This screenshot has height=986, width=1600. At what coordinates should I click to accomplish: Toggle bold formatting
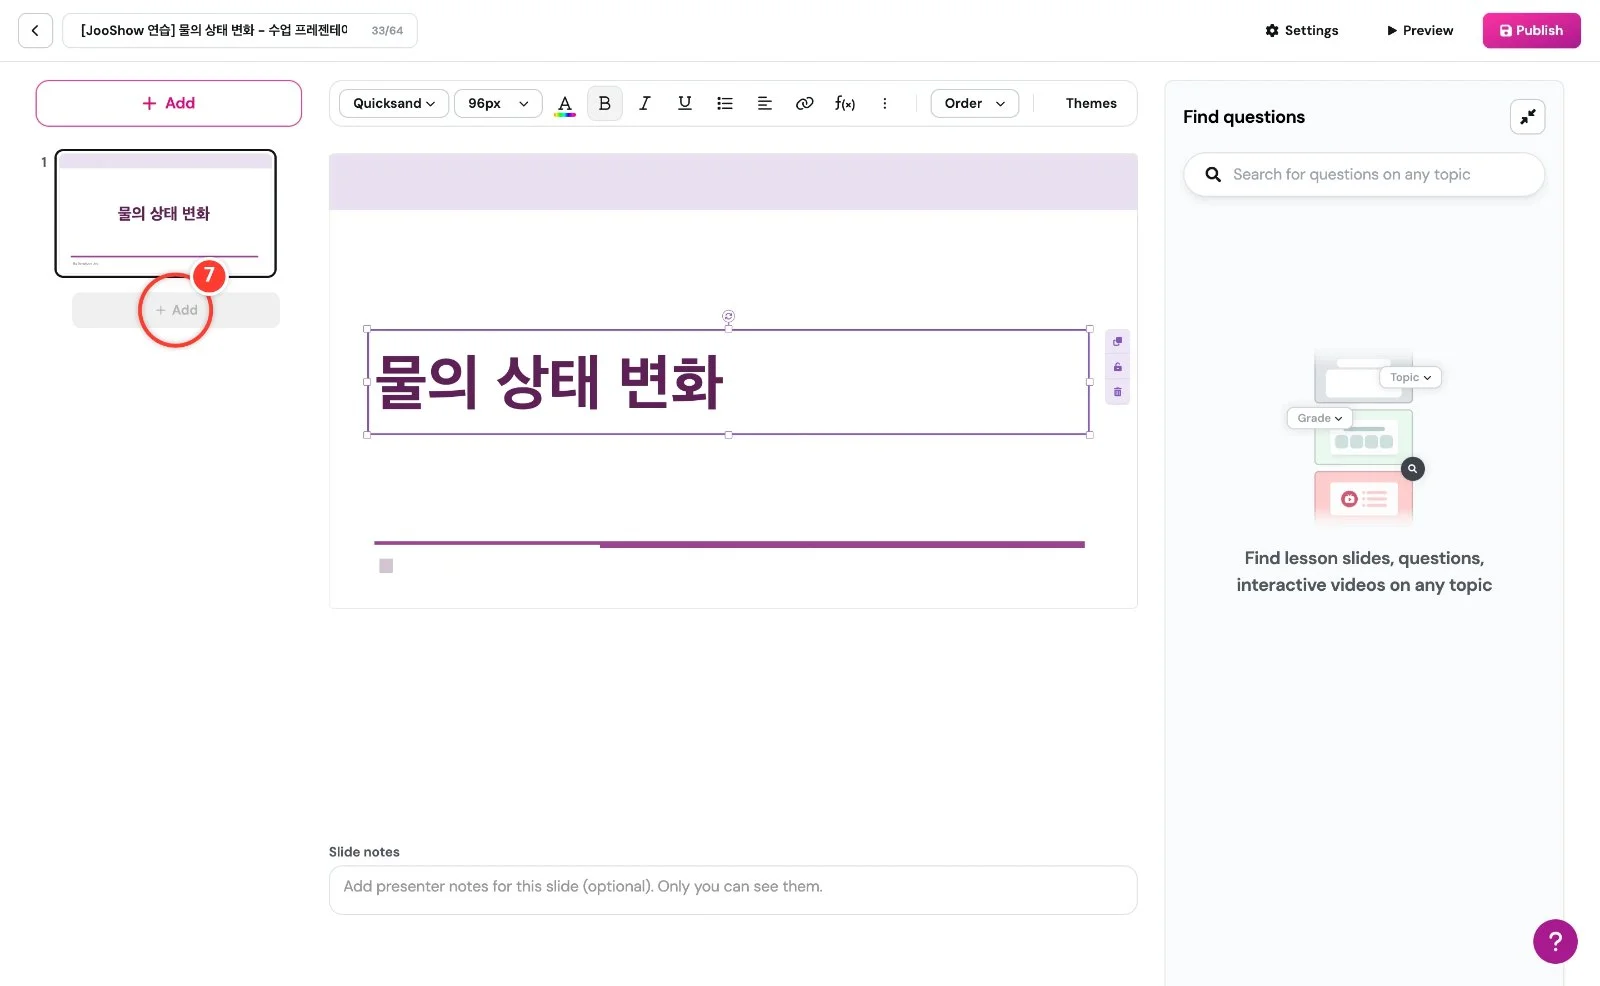pos(605,103)
